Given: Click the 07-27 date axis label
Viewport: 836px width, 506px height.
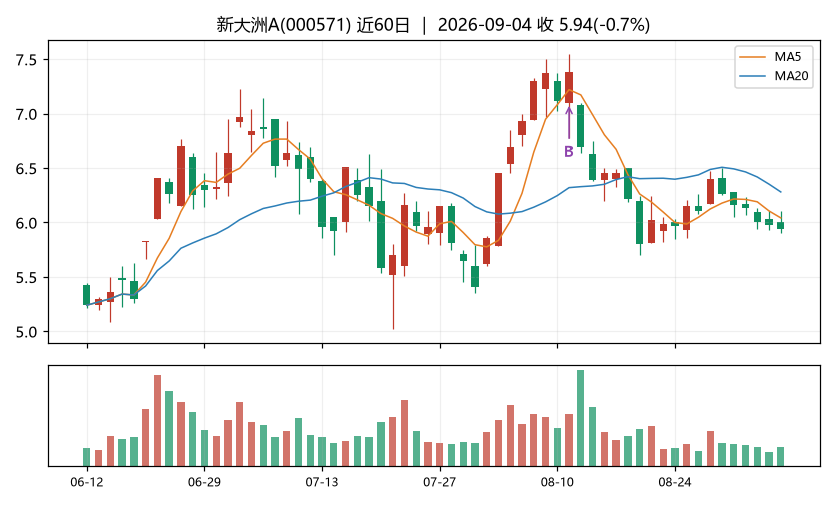Looking at the screenshot, I should (440, 482).
